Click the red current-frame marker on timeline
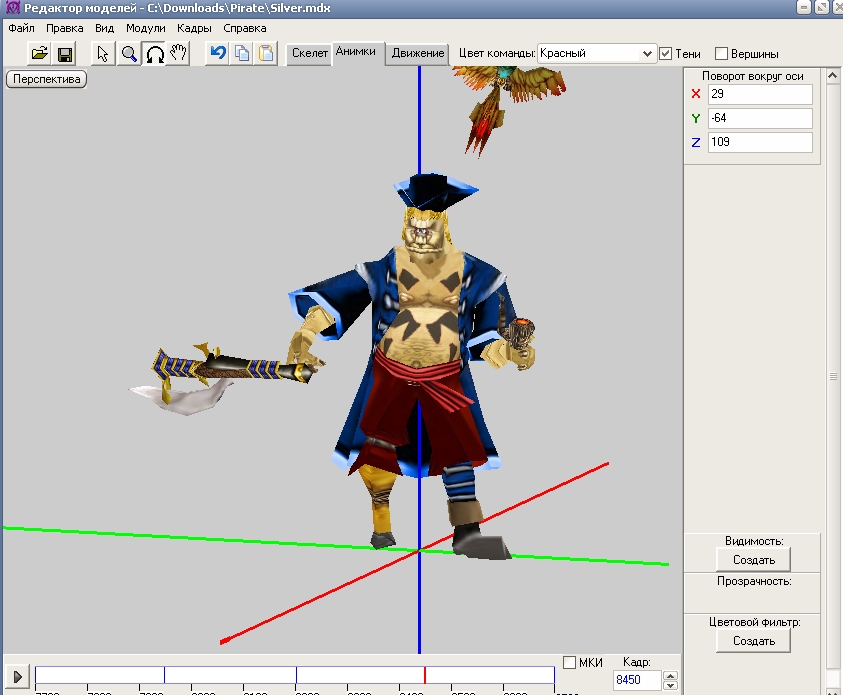 [425, 675]
